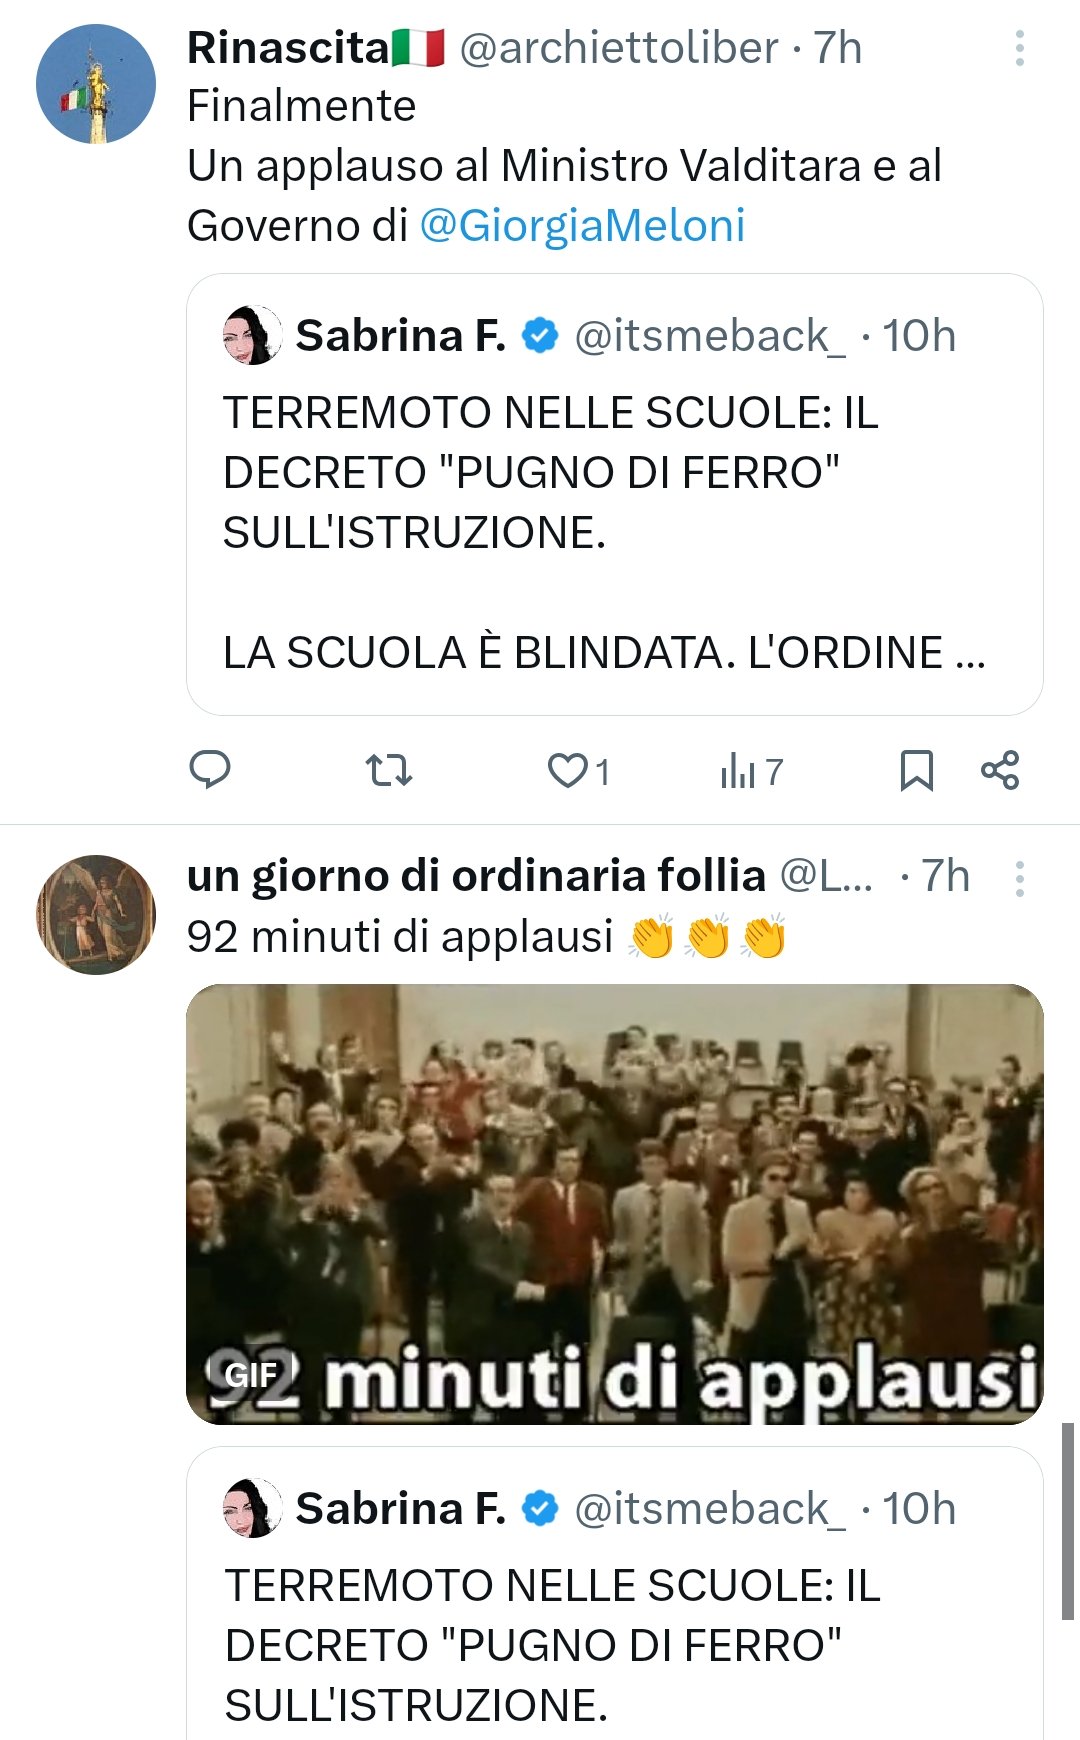View analytics showing 7 views
Viewport: 1080px width, 1740px height.
tap(751, 771)
